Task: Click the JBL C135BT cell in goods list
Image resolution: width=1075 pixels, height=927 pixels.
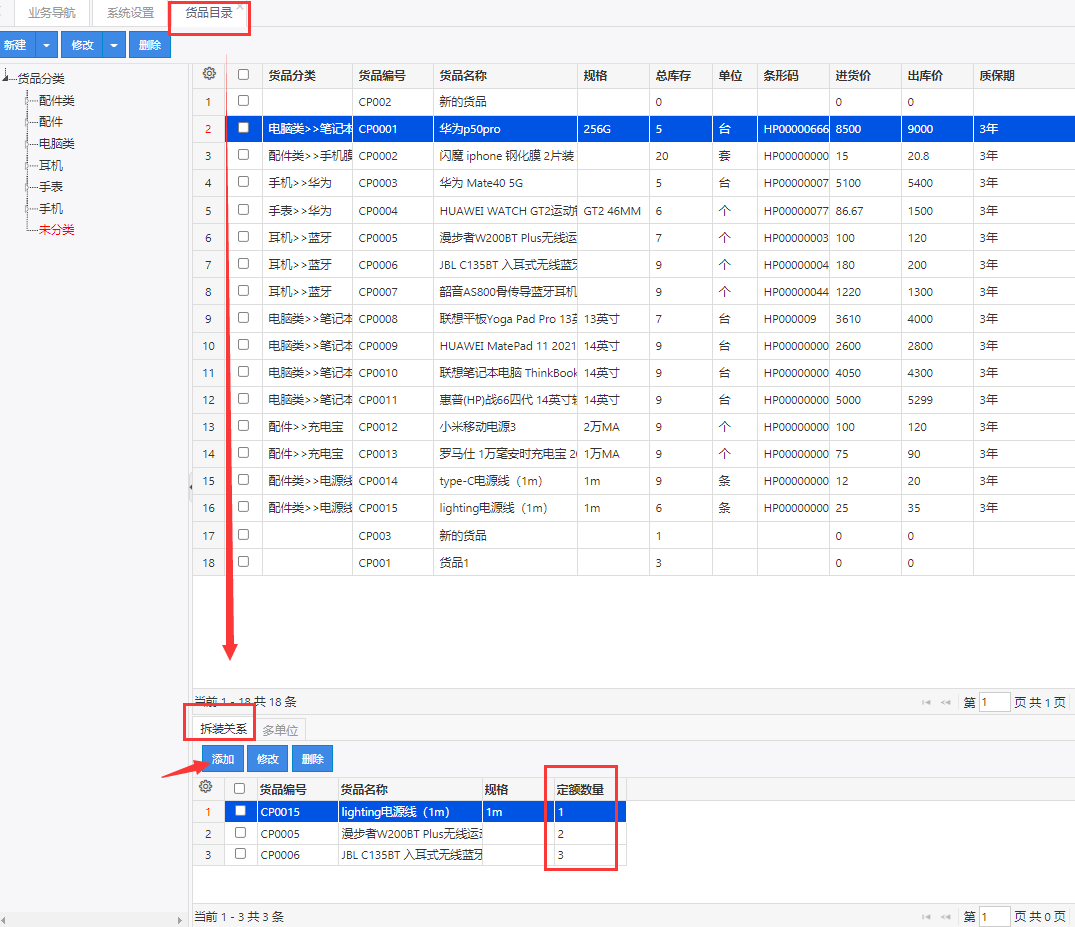Action: click(507, 265)
